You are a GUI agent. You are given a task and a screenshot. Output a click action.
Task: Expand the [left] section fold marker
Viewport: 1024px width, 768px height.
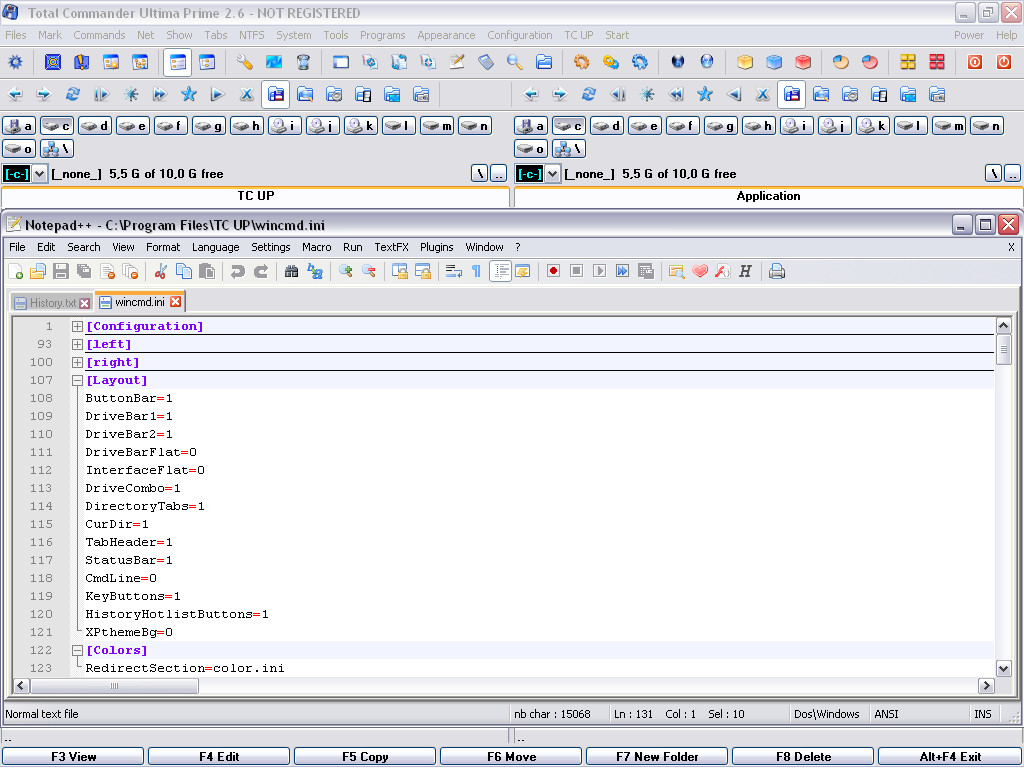click(77, 344)
